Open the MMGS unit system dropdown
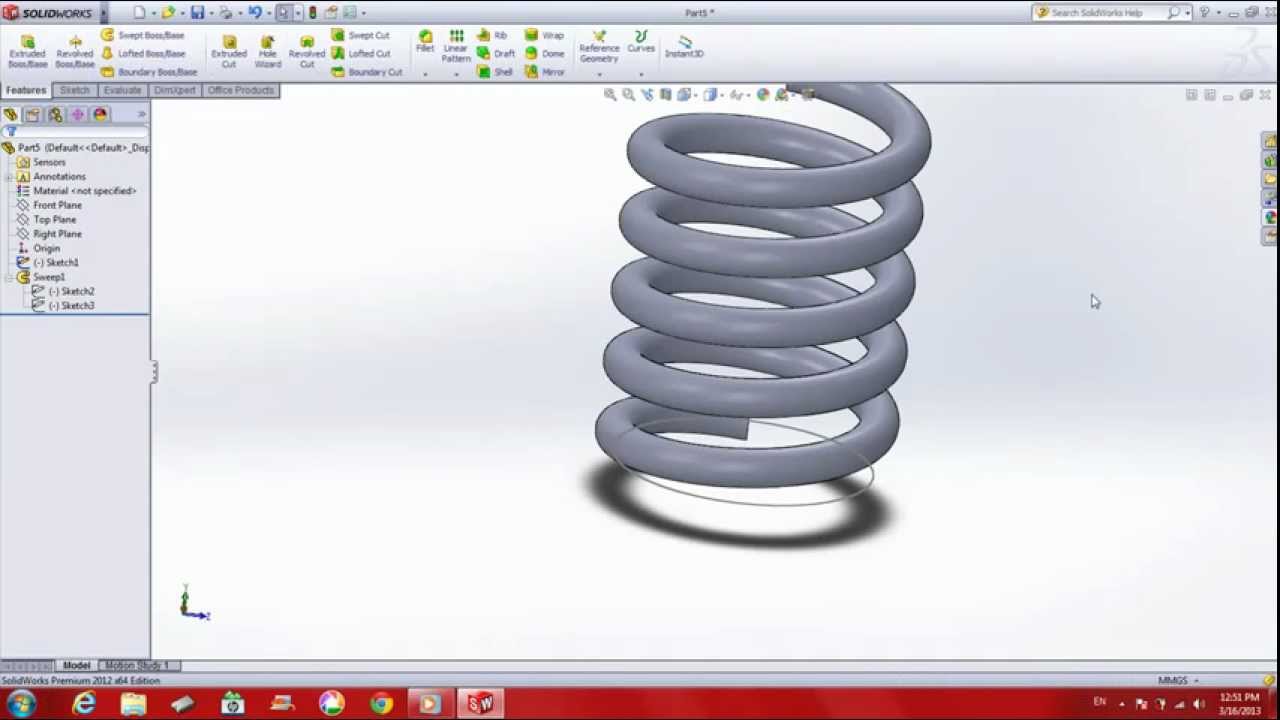Screen dimensions: 1280x720 coord(1178,680)
